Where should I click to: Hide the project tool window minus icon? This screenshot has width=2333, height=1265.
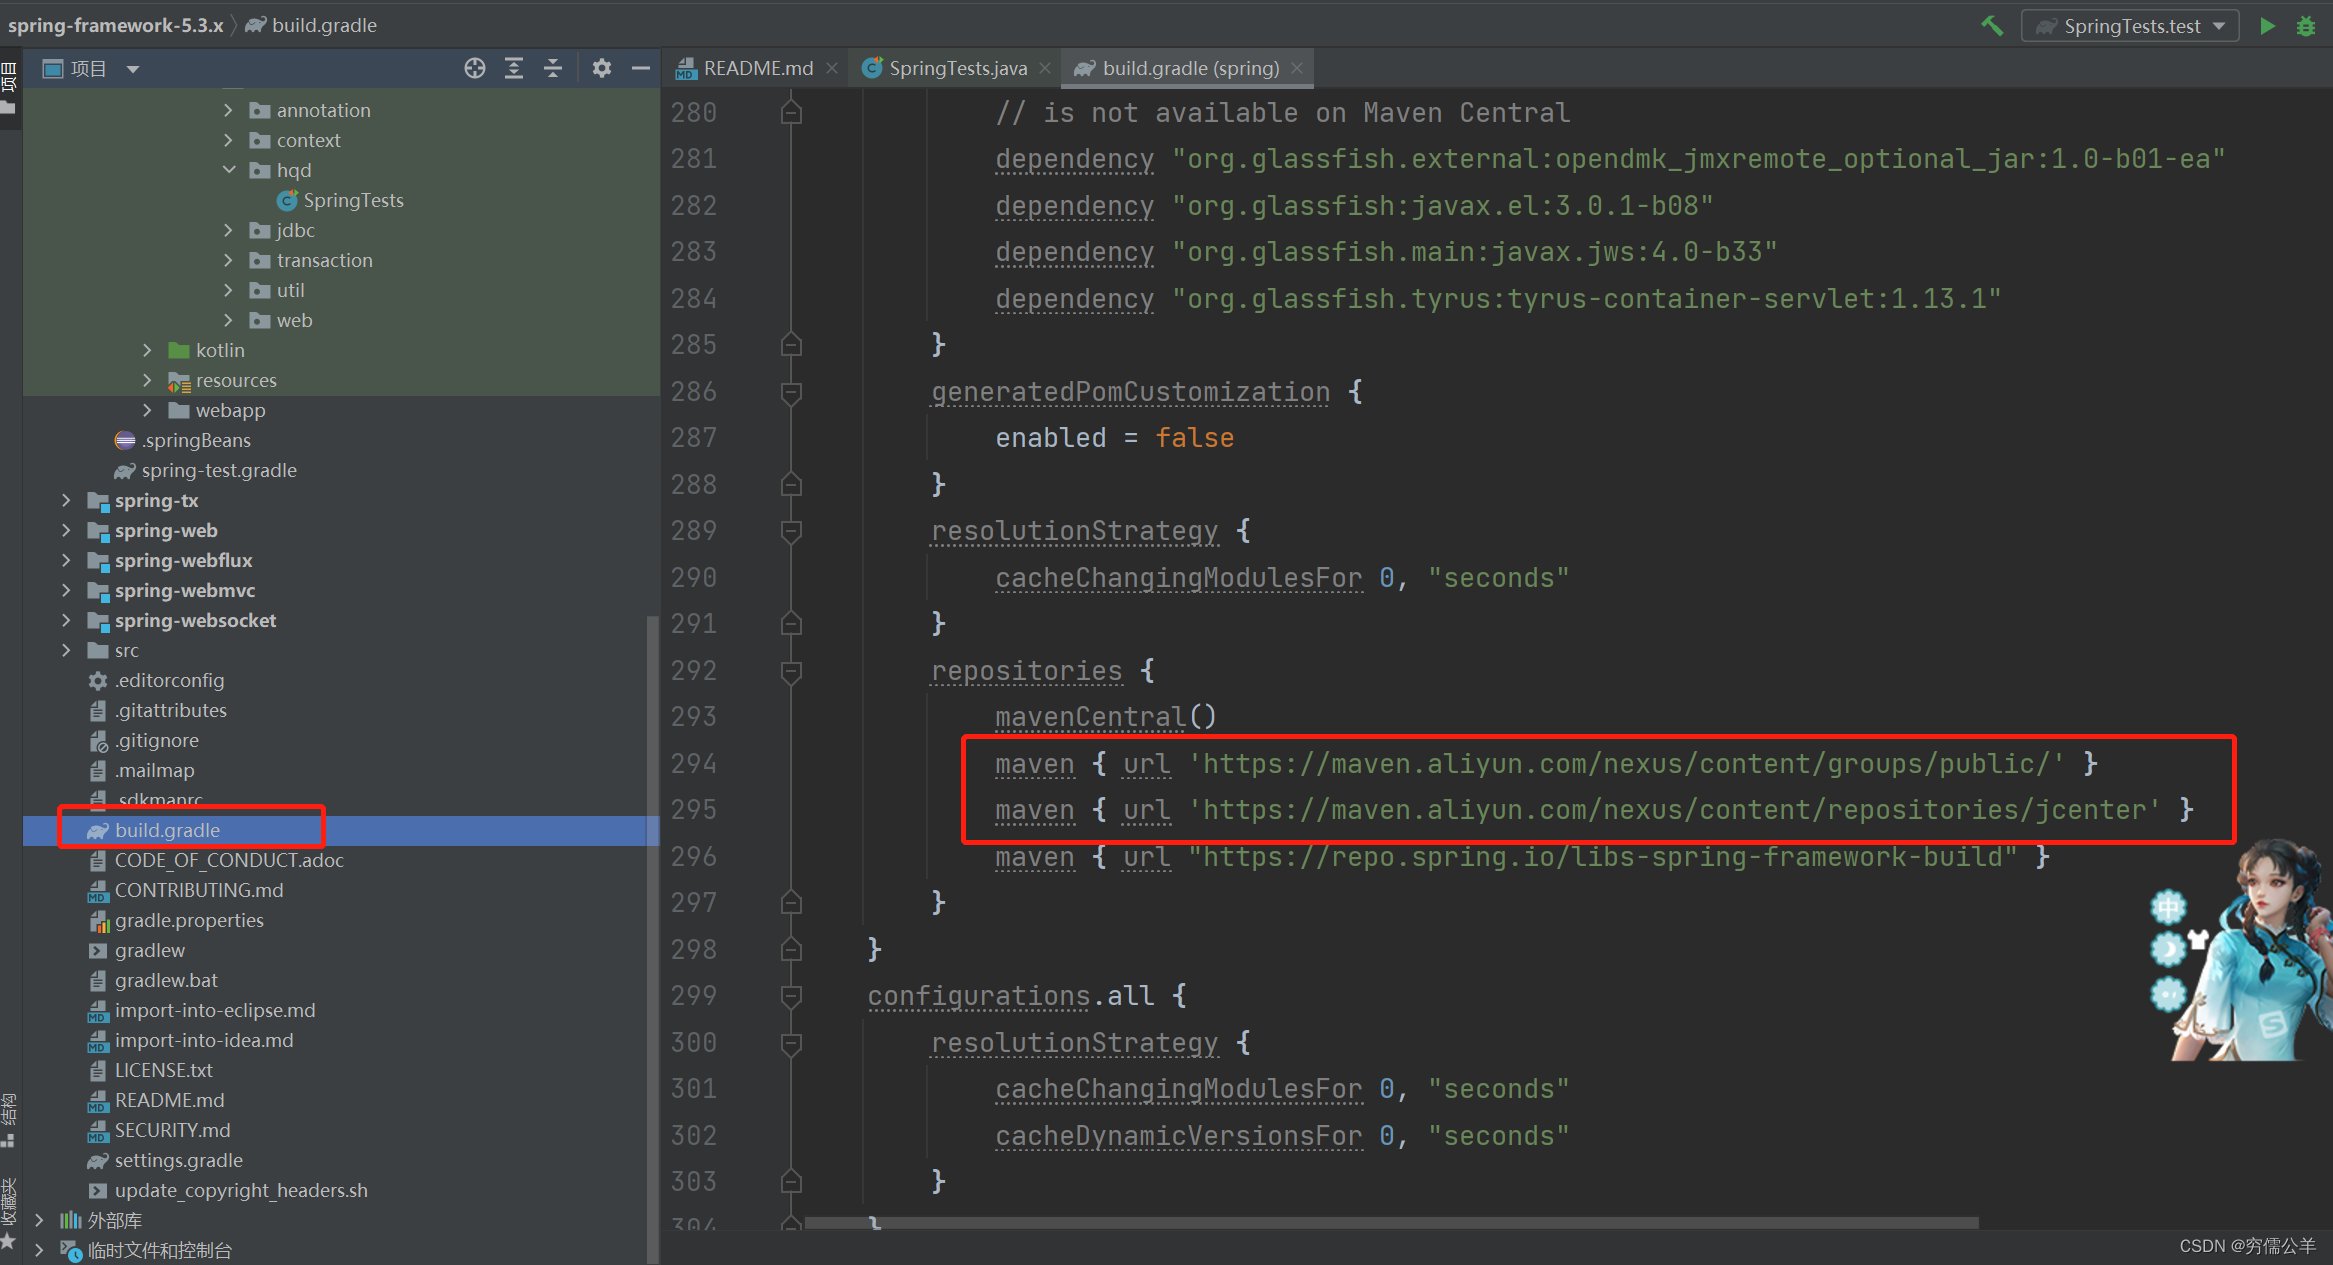(641, 68)
